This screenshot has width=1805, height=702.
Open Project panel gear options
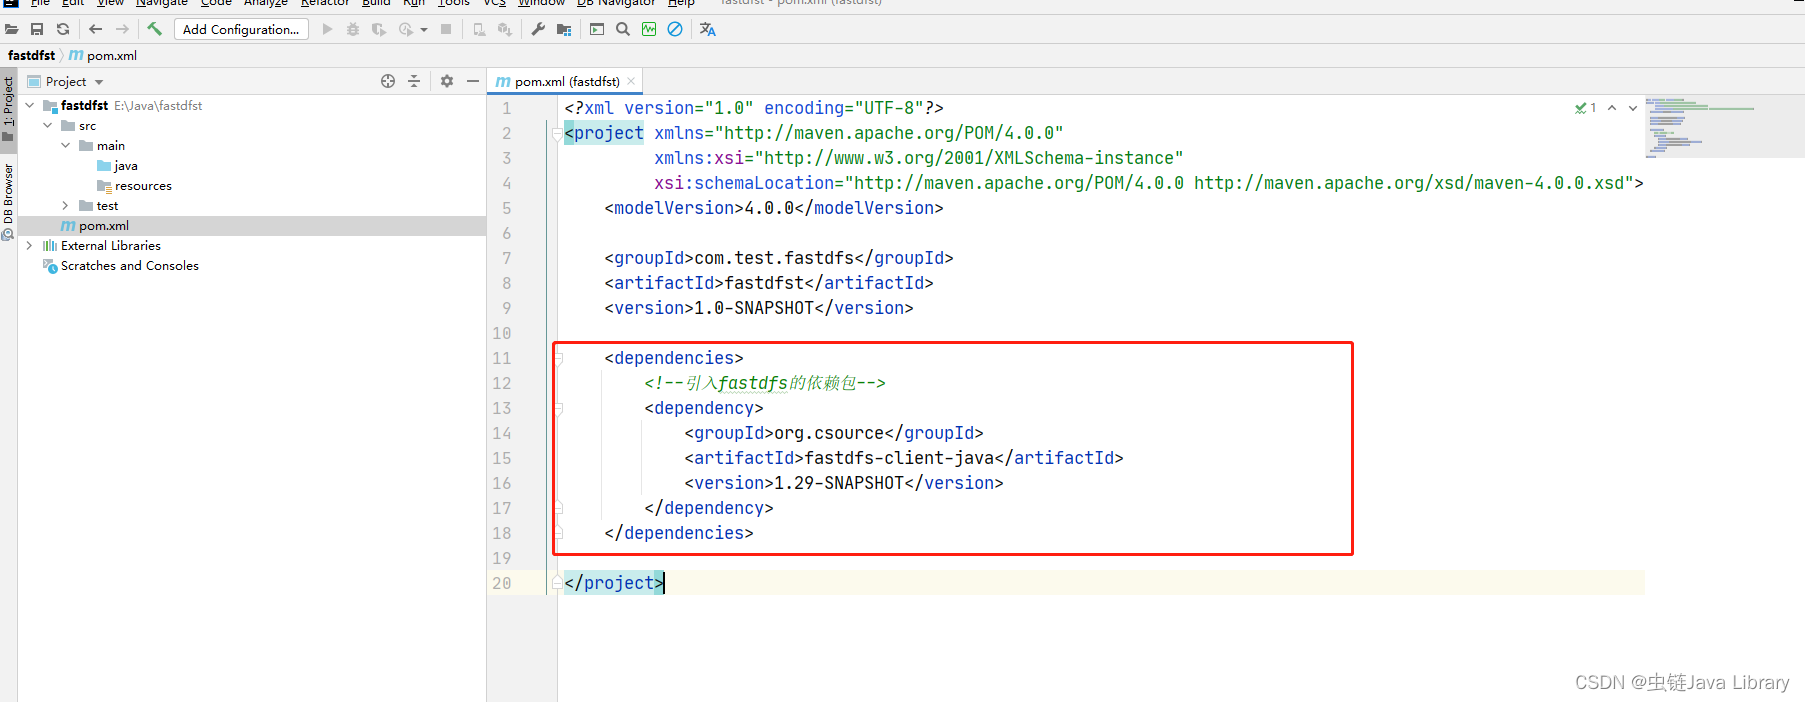click(x=447, y=81)
